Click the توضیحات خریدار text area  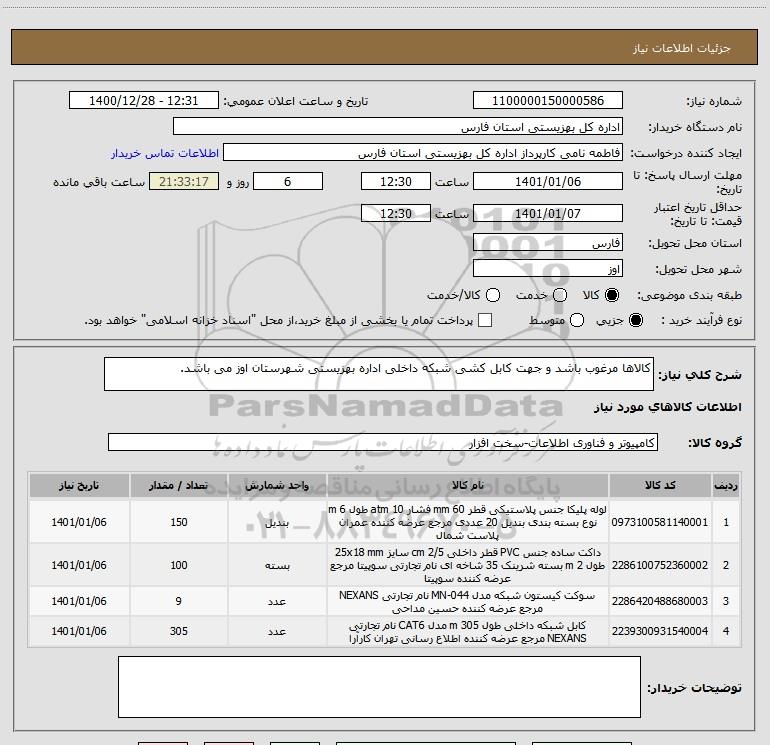[379, 687]
